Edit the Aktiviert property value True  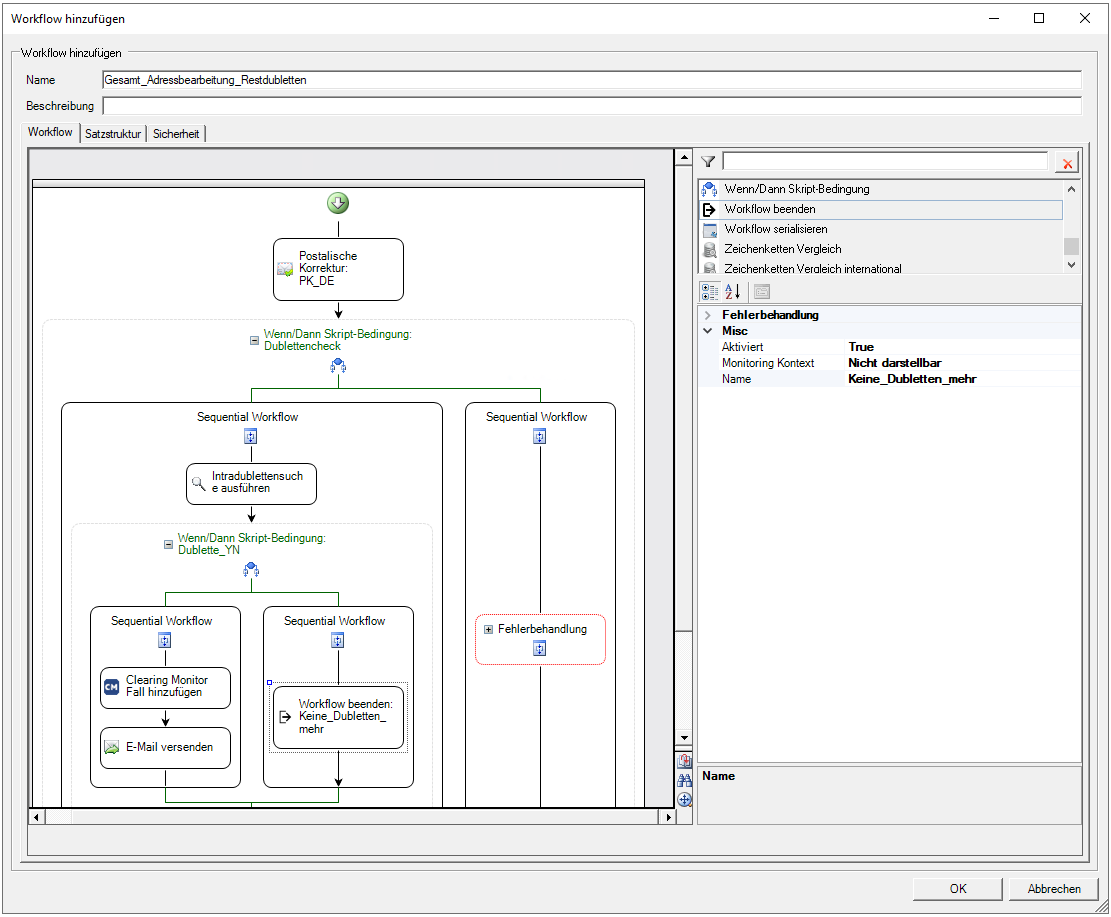click(x=964, y=347)
